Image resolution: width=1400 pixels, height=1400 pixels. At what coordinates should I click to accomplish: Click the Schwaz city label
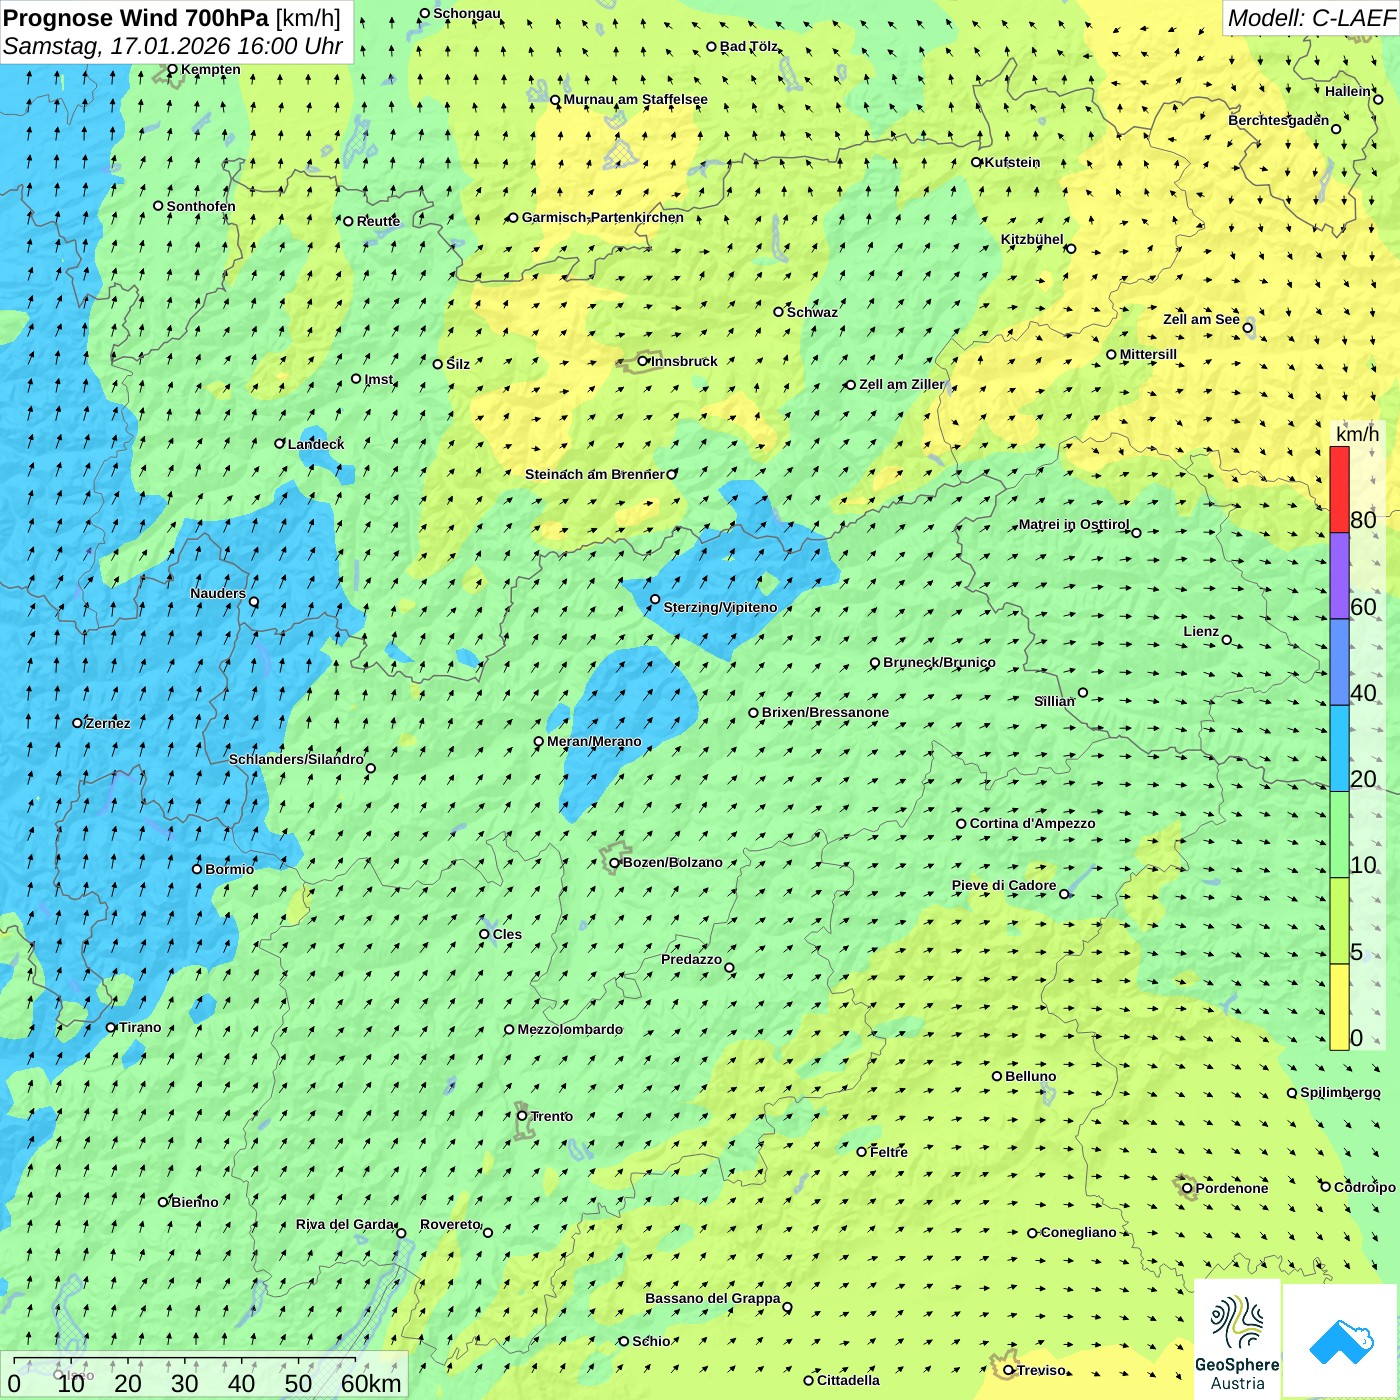coord(812,312)
